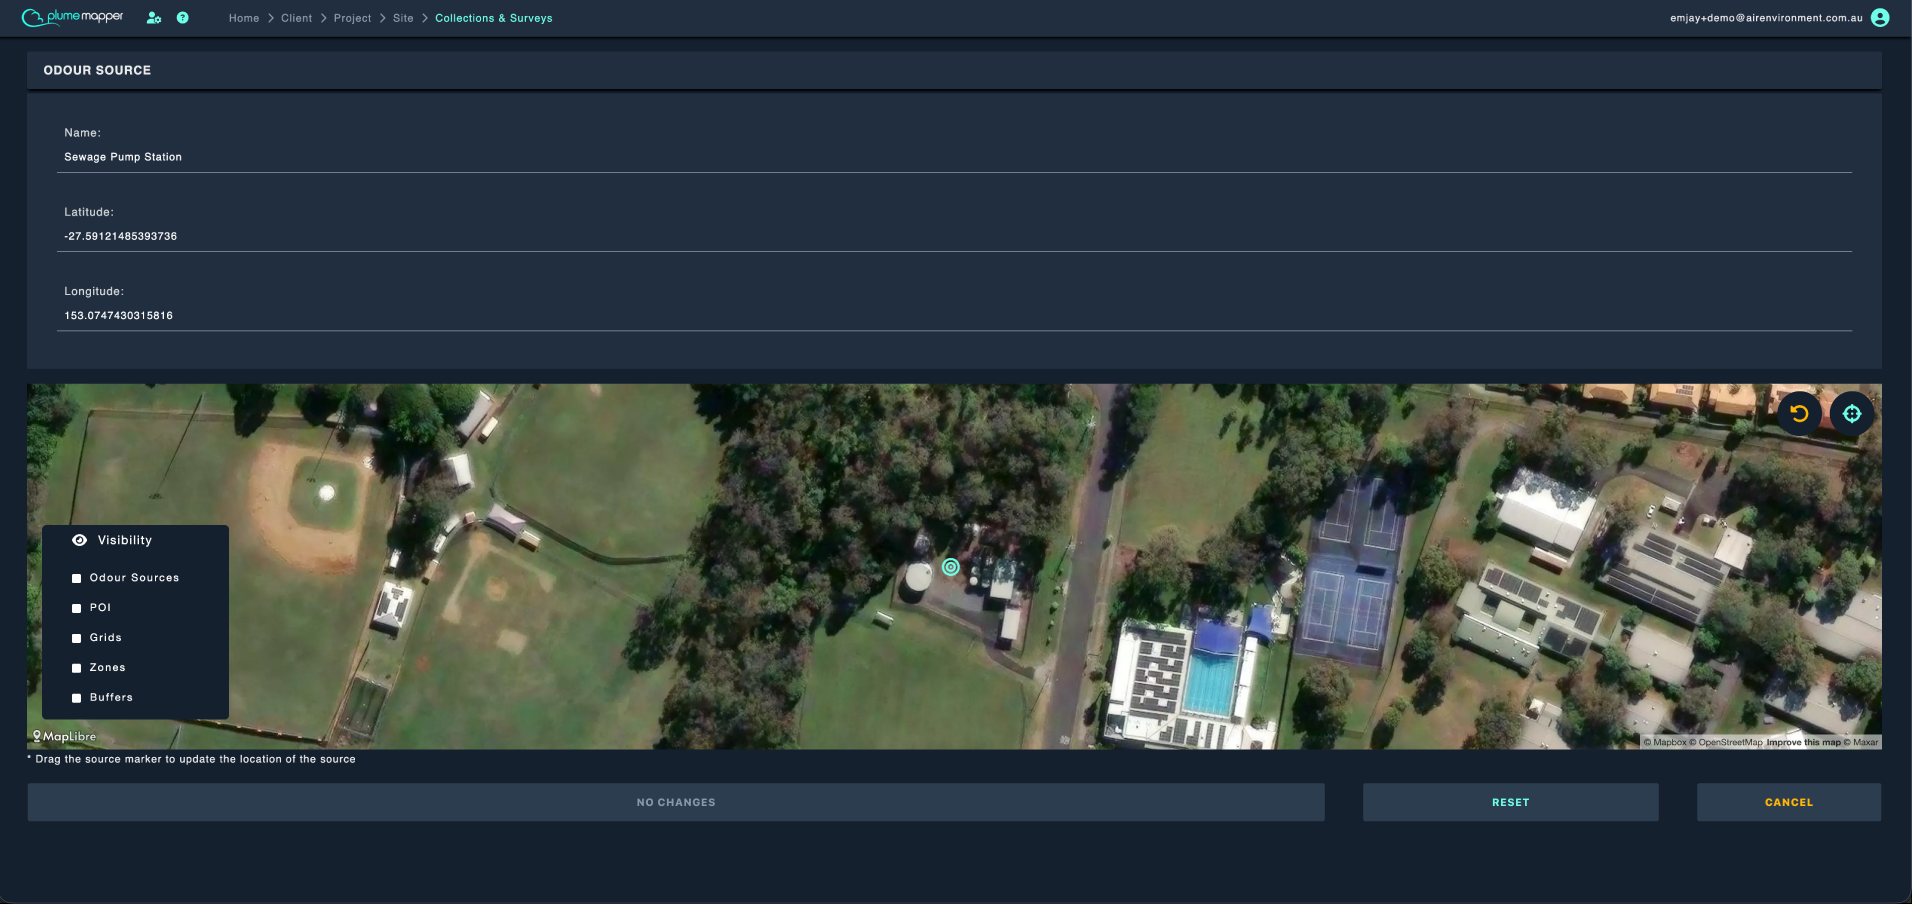1913x904 pixels.
Task: Go to Client breadcrumb
Action: (x=297, y=18)
